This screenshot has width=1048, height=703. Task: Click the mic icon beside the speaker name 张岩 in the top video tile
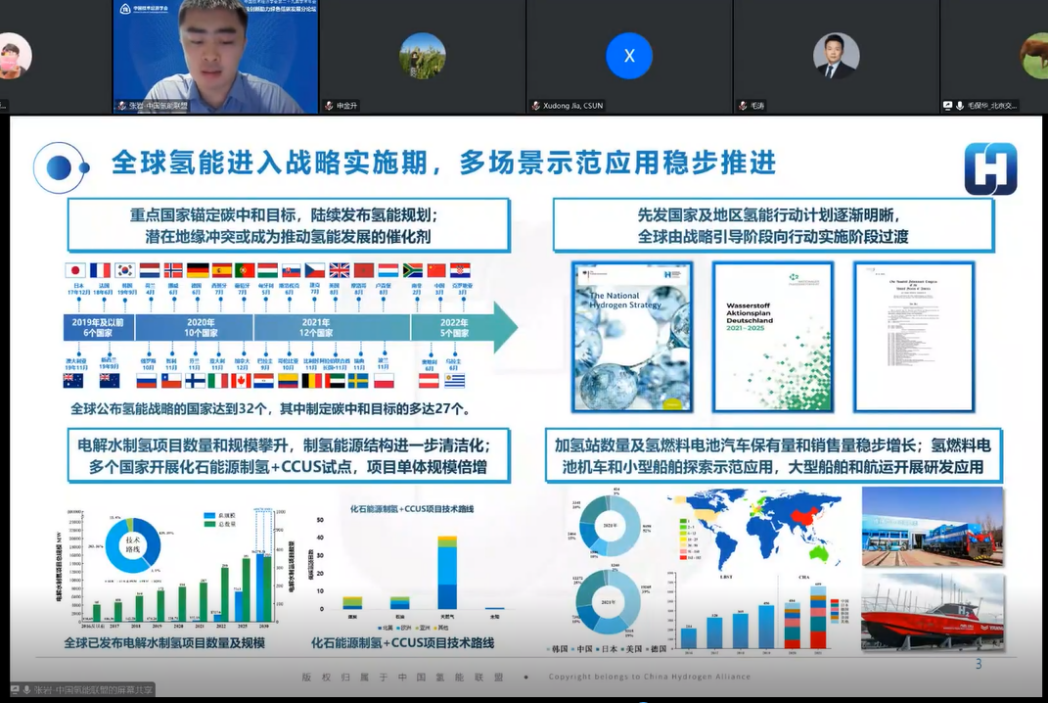[x=121, y=106]
